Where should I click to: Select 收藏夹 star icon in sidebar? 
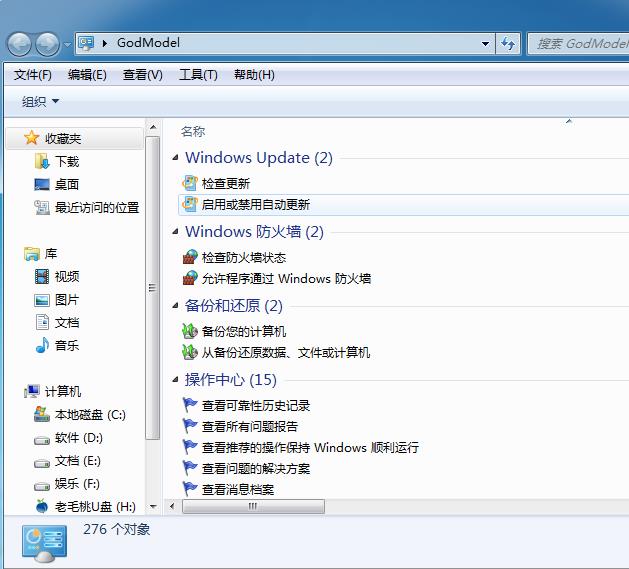coord(31,138)
